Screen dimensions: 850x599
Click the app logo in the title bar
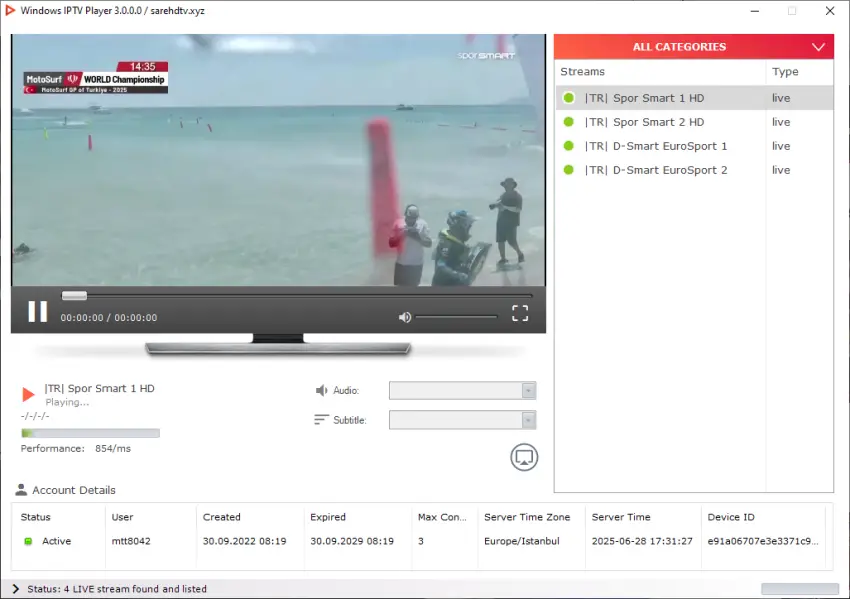point(10,10)
